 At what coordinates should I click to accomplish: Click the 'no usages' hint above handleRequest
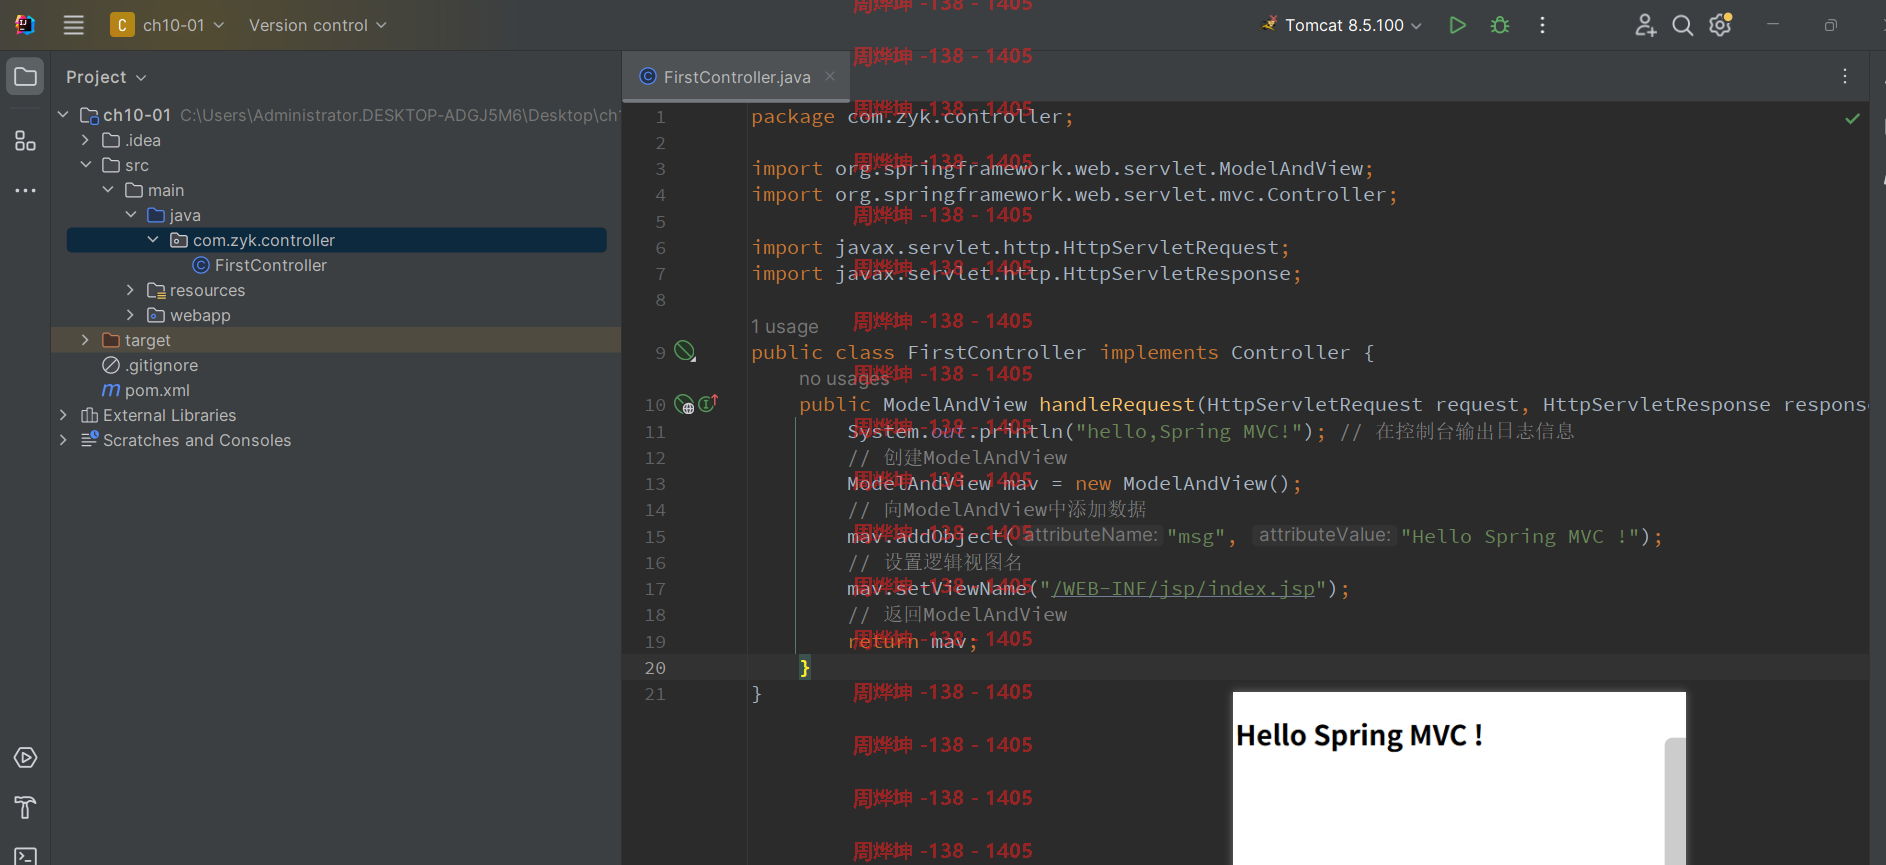[844, 379]
